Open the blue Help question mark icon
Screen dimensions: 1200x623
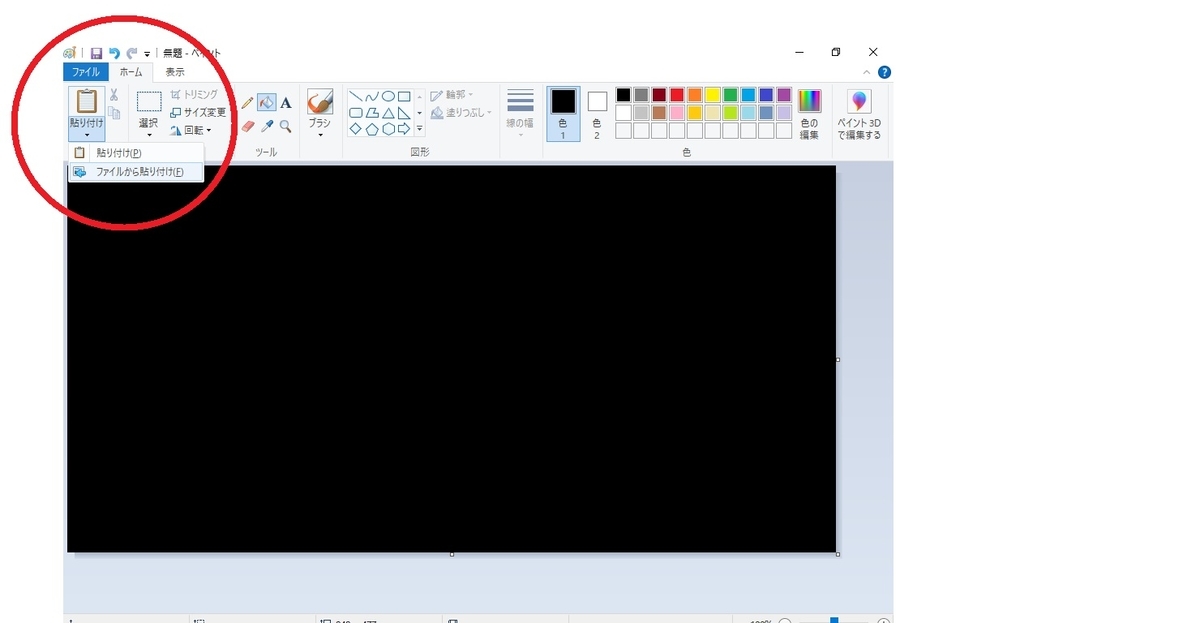(x=884, y=72)
